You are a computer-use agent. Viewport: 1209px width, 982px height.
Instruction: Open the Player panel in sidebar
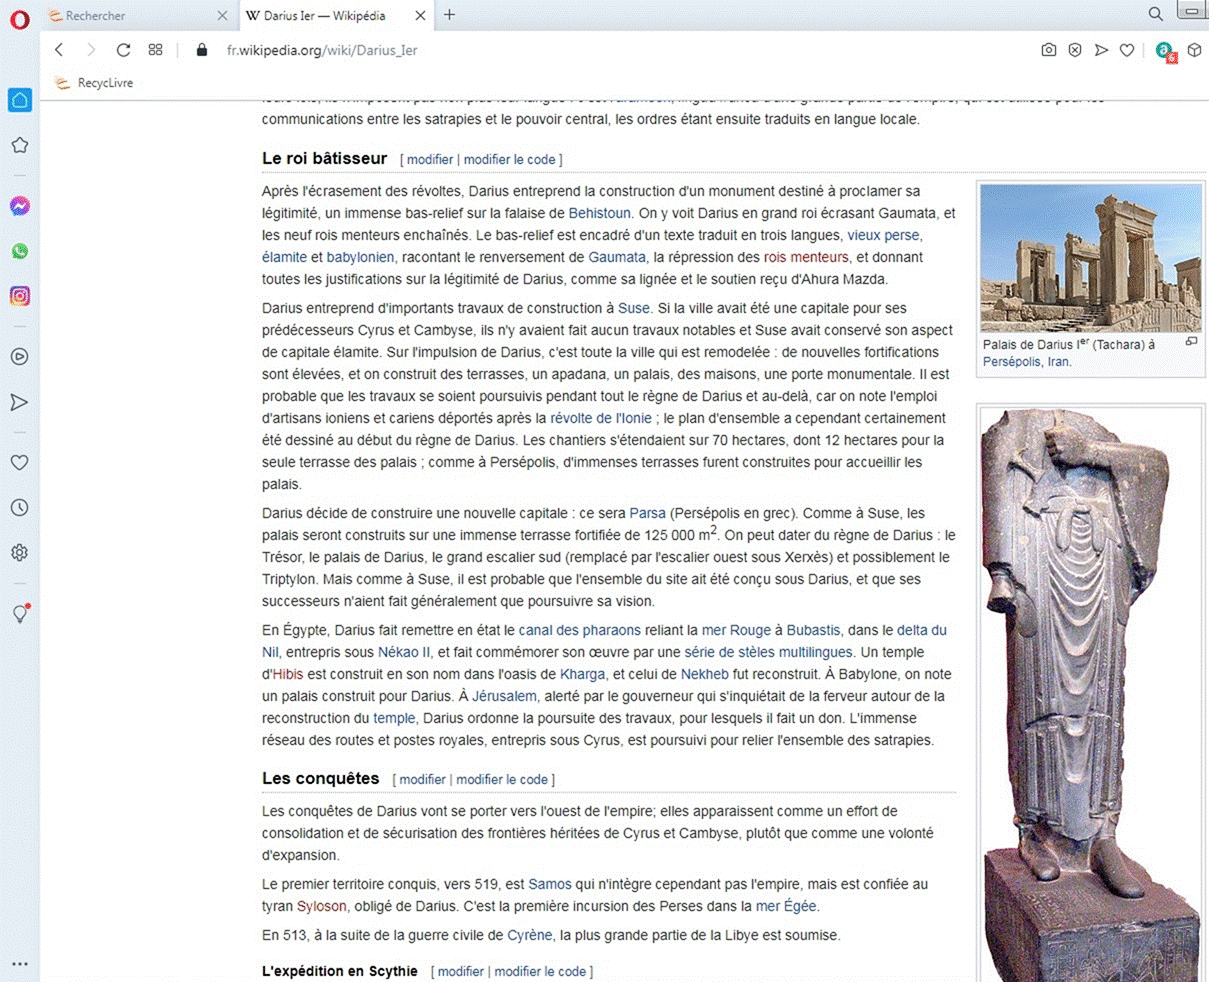coord(20,357)
